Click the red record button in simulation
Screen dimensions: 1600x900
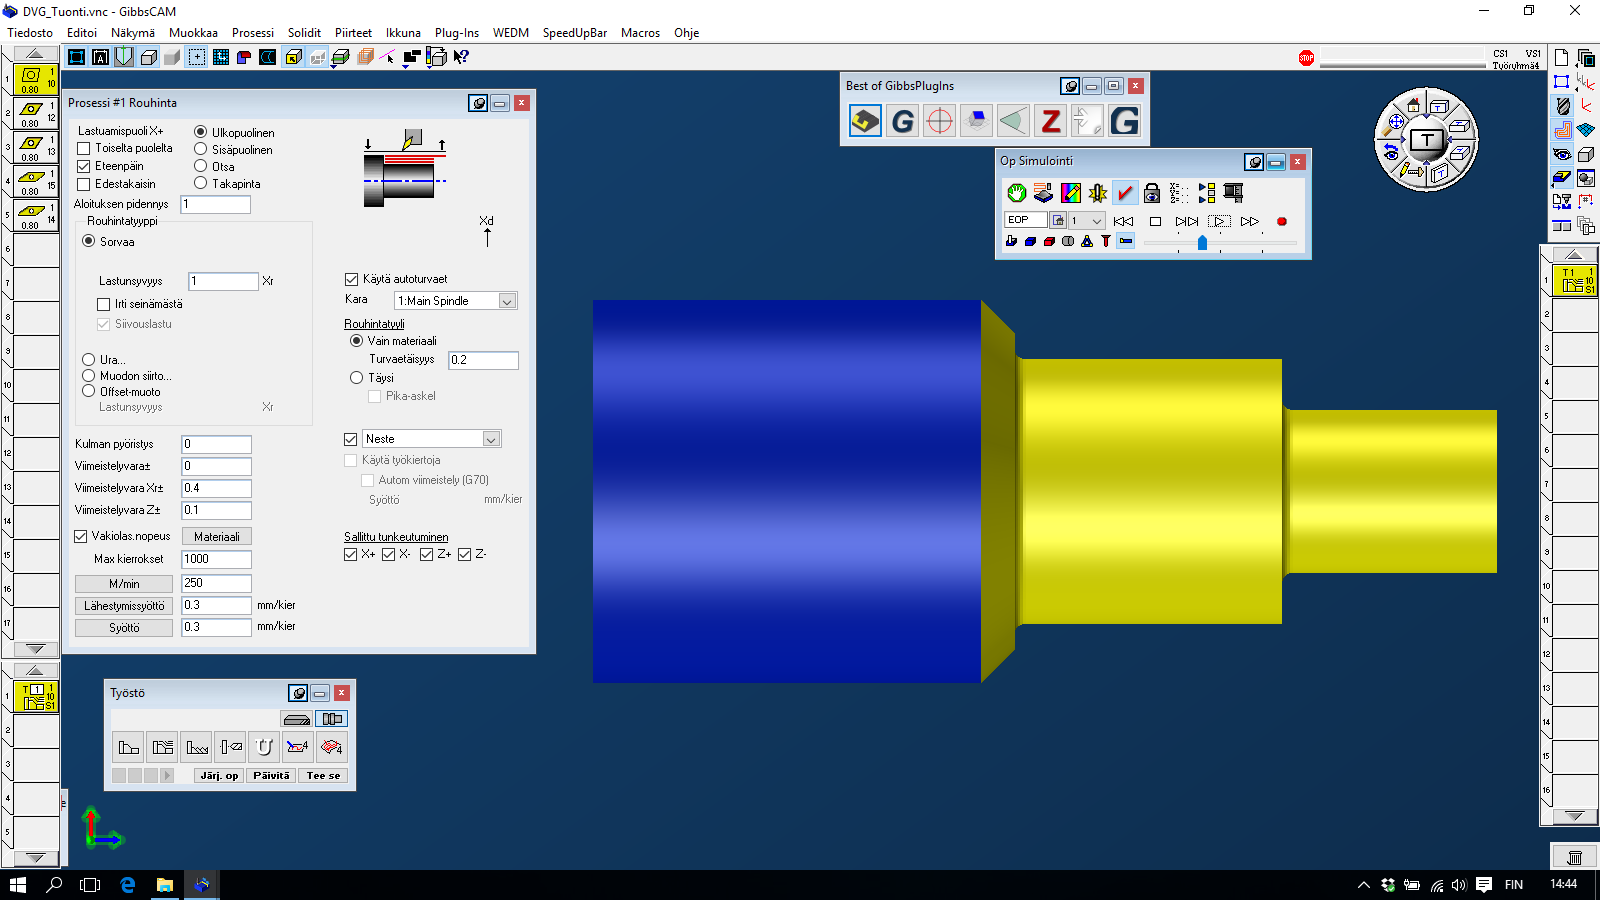1282,221
